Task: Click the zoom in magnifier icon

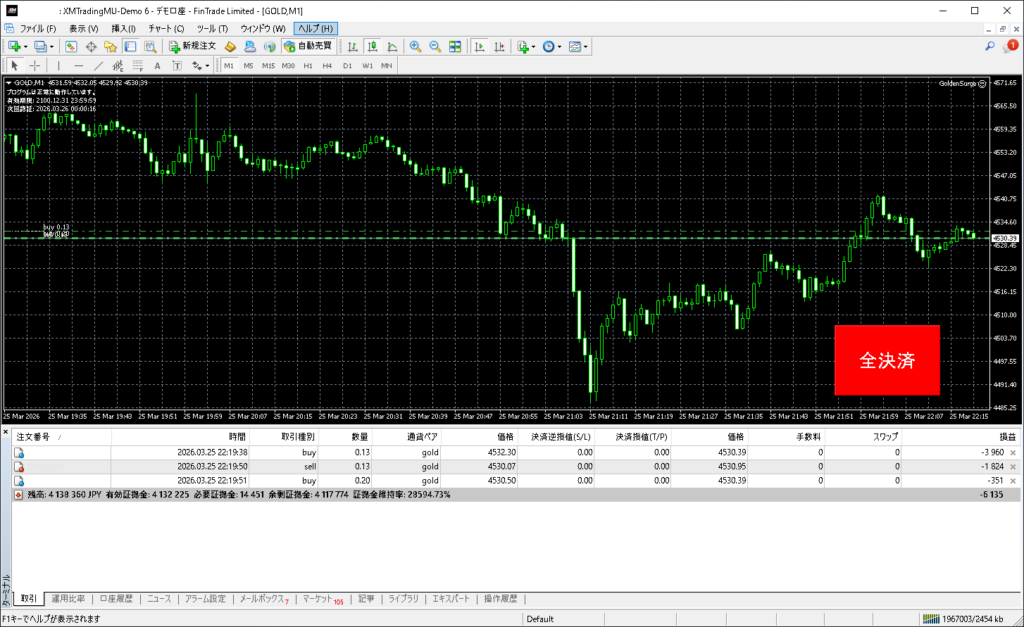Action: coord(415,46)
